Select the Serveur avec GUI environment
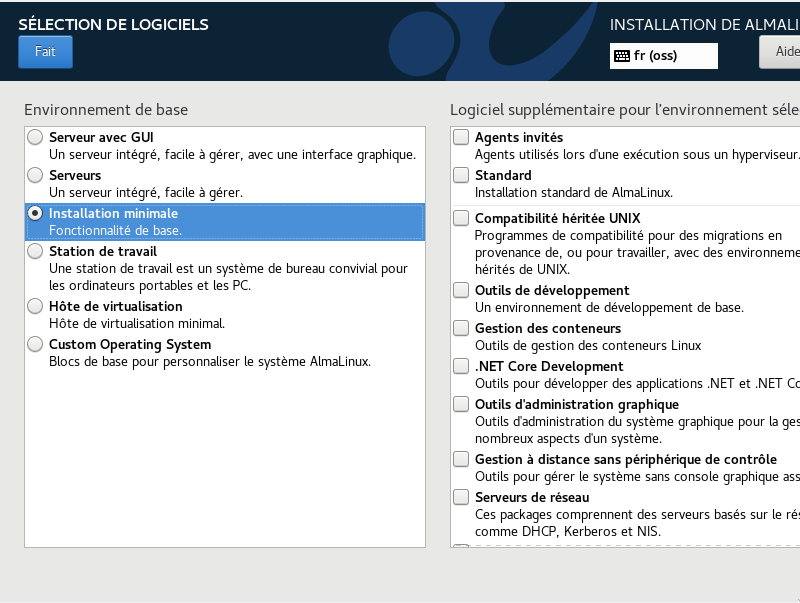Screen dimensions: 800x603 [36, 137]
